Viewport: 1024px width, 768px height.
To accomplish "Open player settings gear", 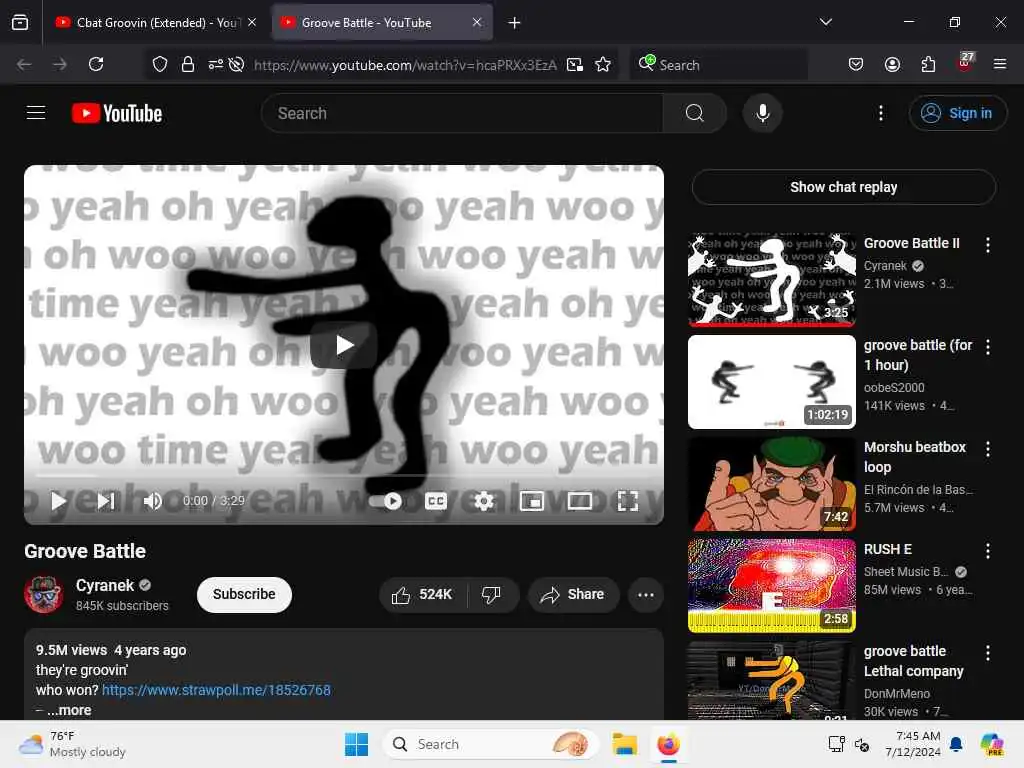I will (483, 501).
